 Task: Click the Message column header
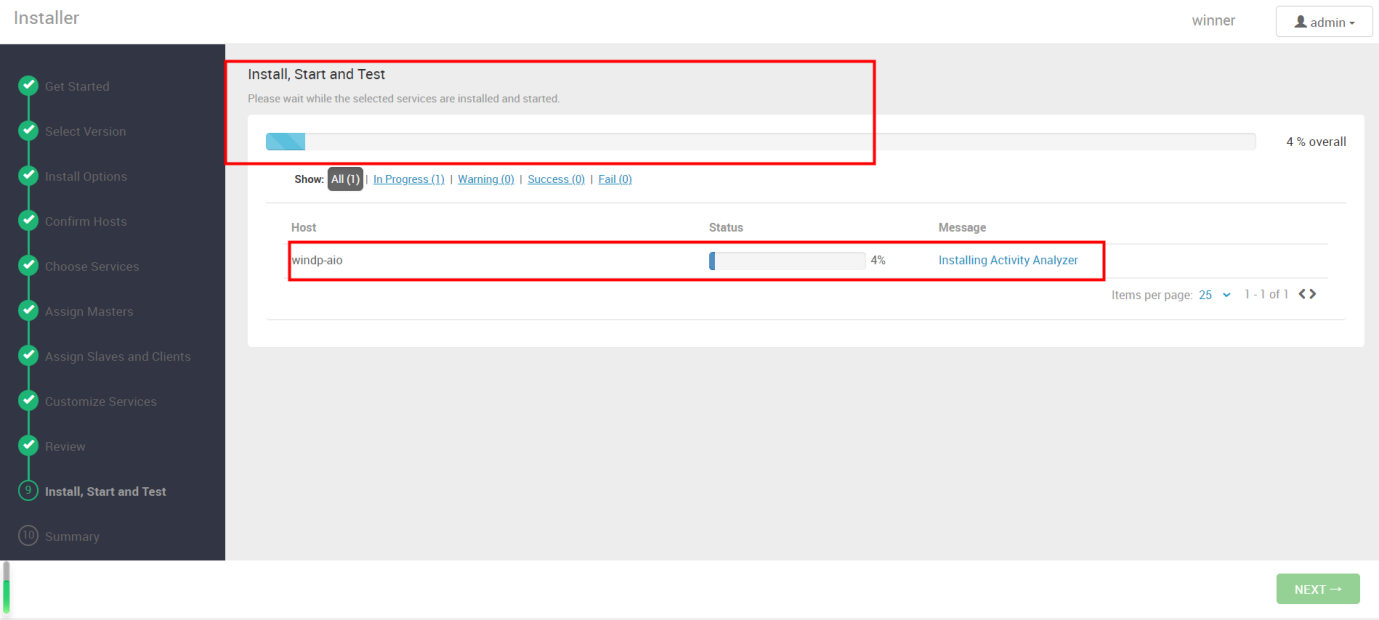(x=962, y=228)
